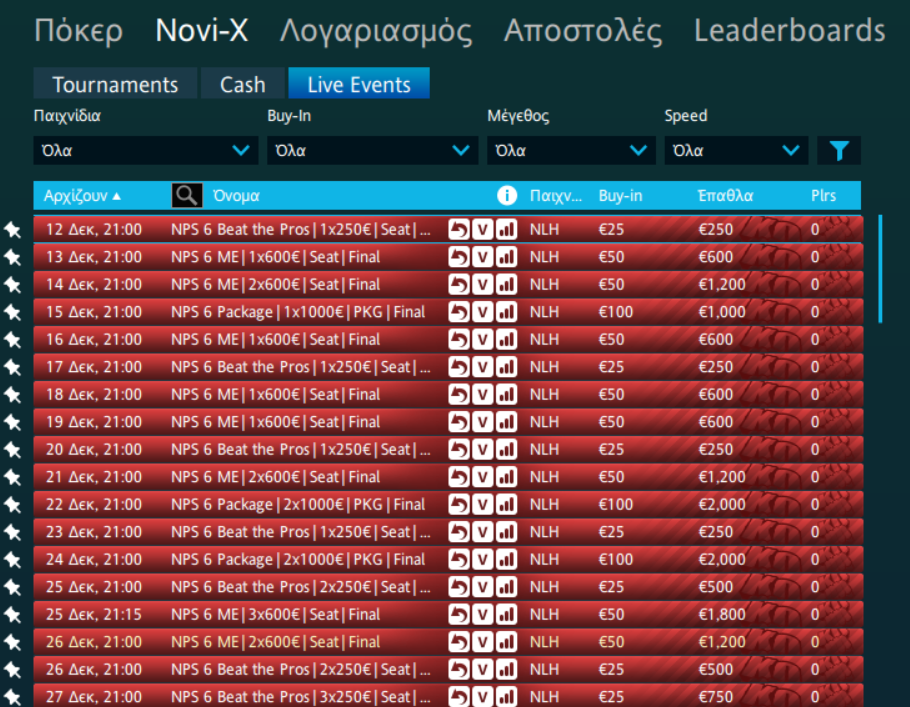Click the search magnifier icon beside Όνομα
The height and width of the screenshot is (707, 910).
185,195
